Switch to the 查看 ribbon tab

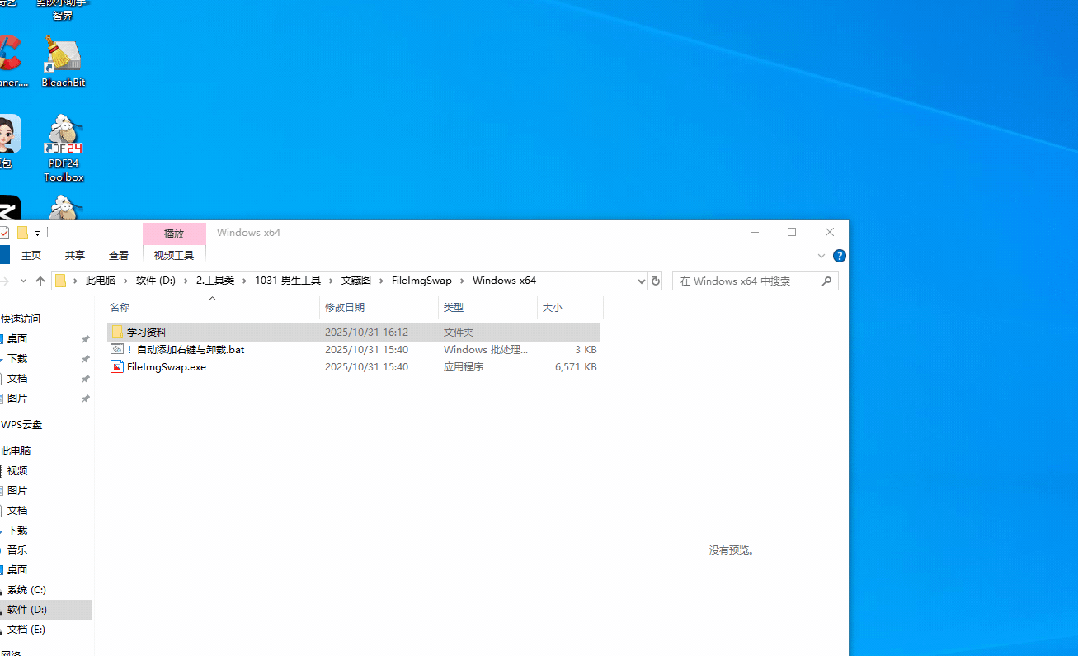pos(119,256)
